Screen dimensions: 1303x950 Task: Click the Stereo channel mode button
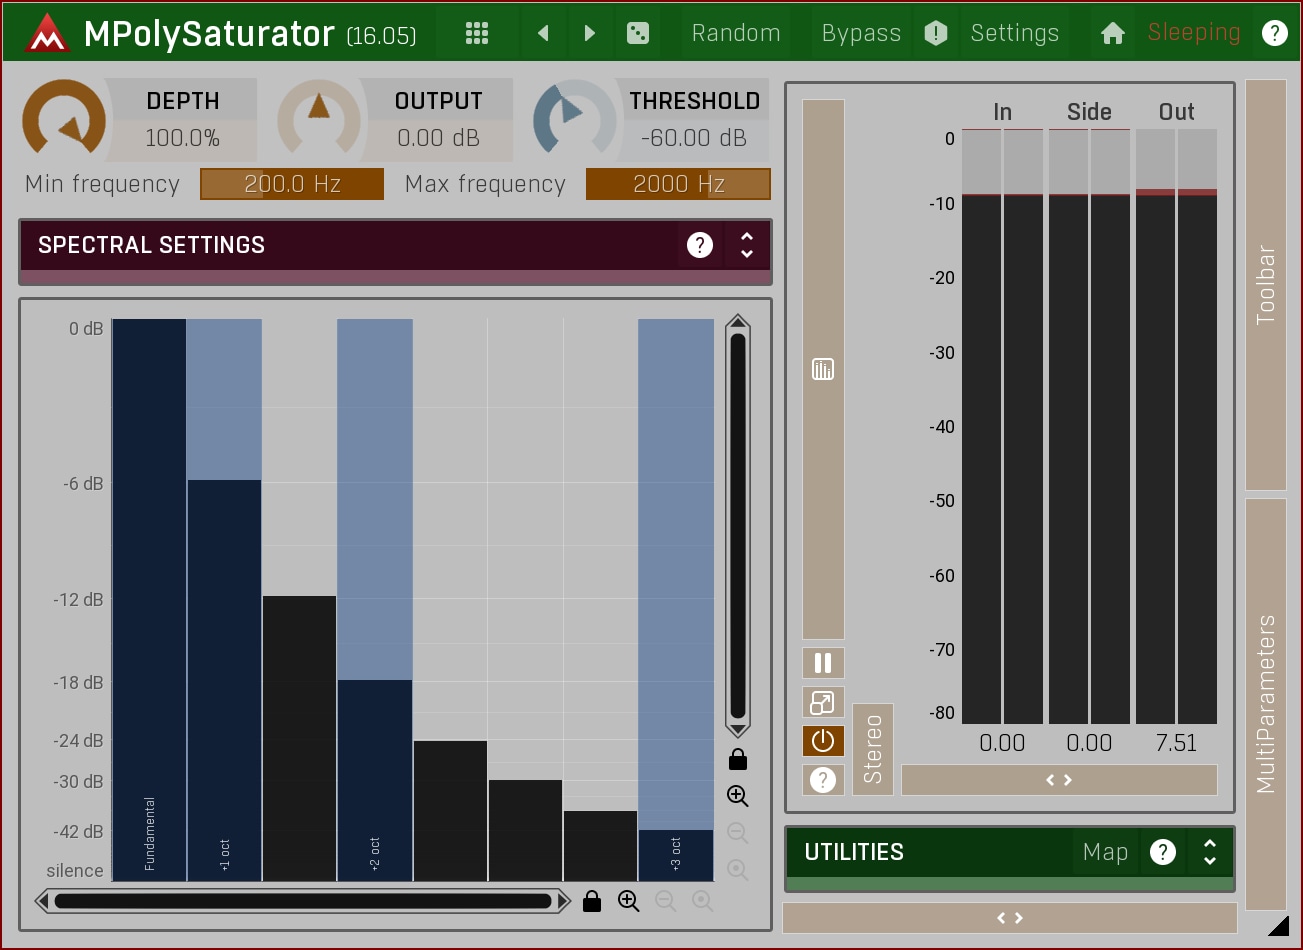[x=873, y=749]
